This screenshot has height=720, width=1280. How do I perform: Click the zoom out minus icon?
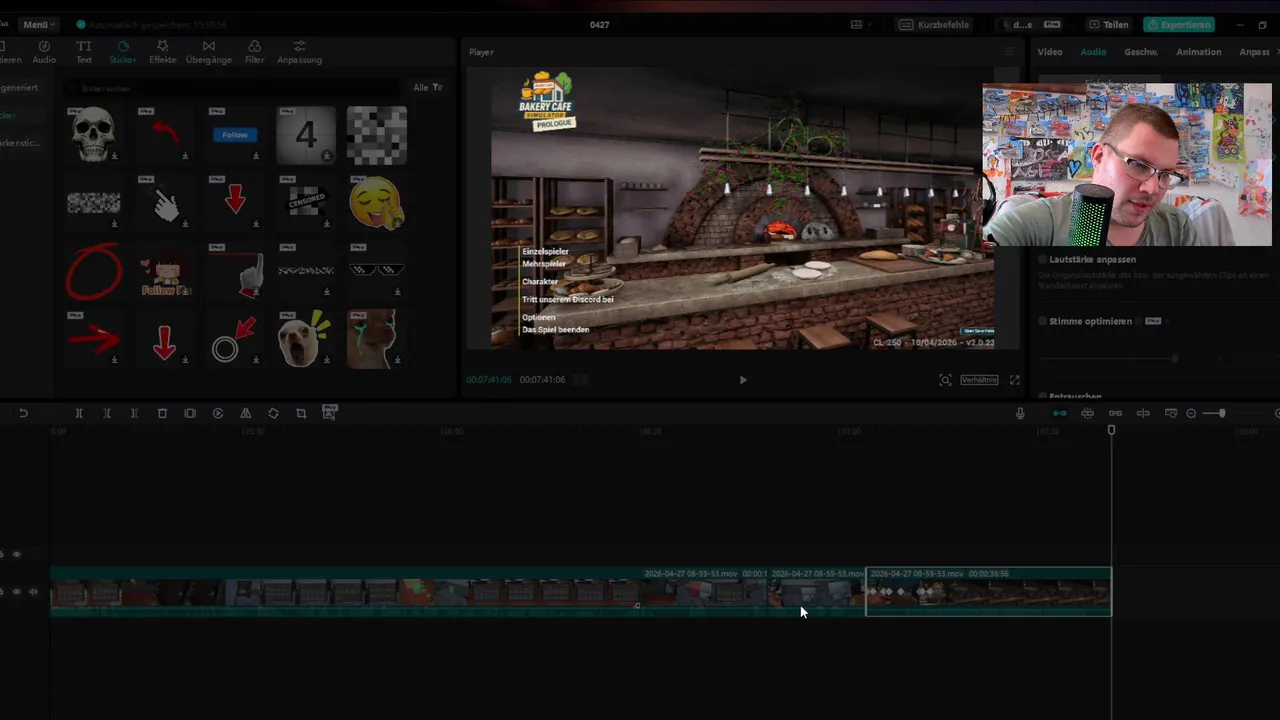1190,413
